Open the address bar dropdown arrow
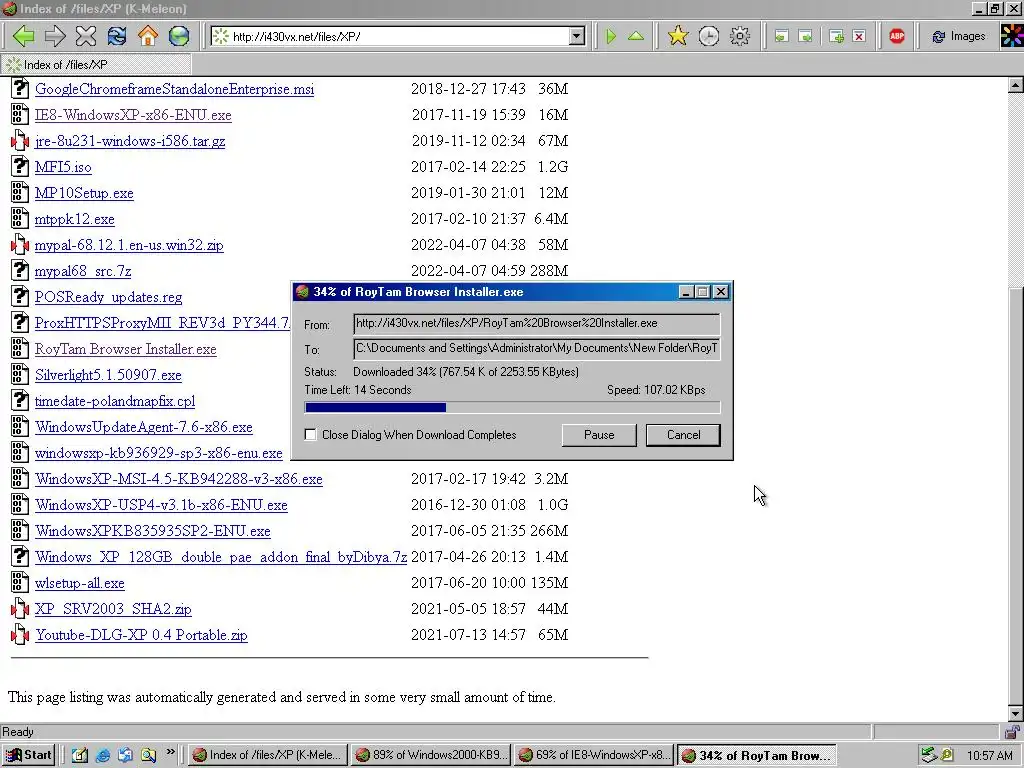The image size is (1024, 768). [577, 36]
